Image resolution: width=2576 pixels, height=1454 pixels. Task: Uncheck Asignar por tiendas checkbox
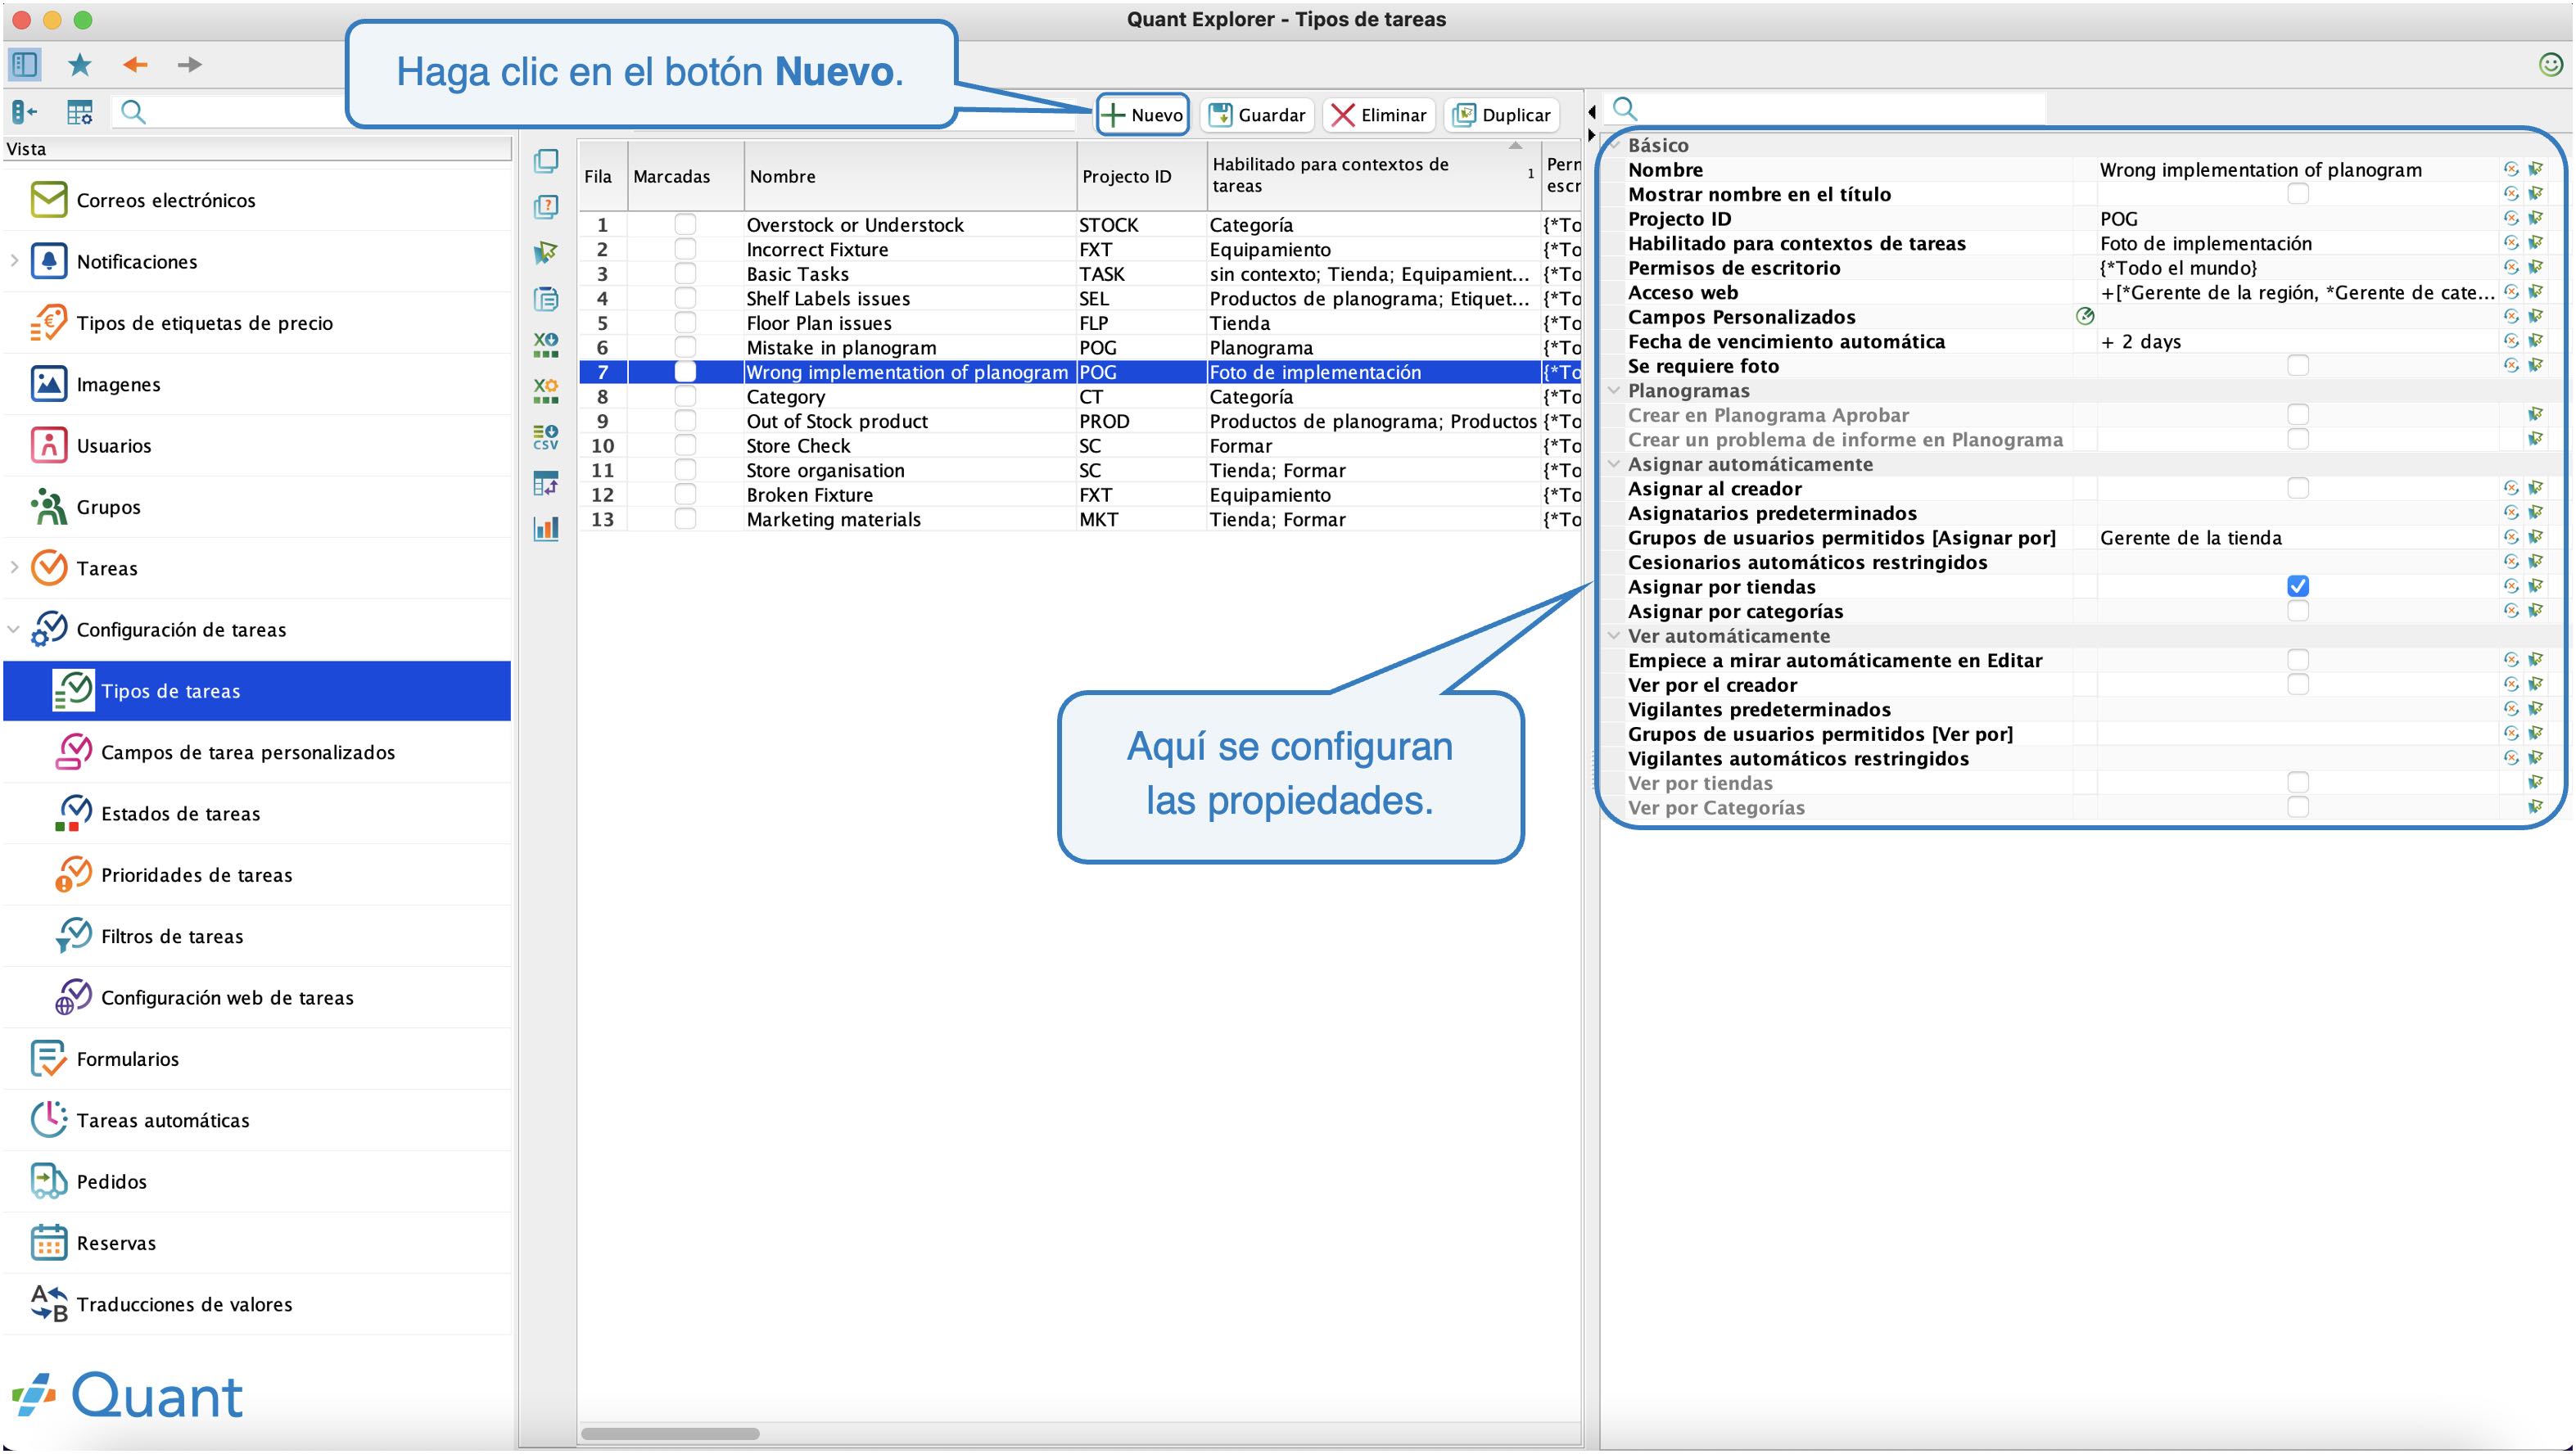coord(2298,587)
